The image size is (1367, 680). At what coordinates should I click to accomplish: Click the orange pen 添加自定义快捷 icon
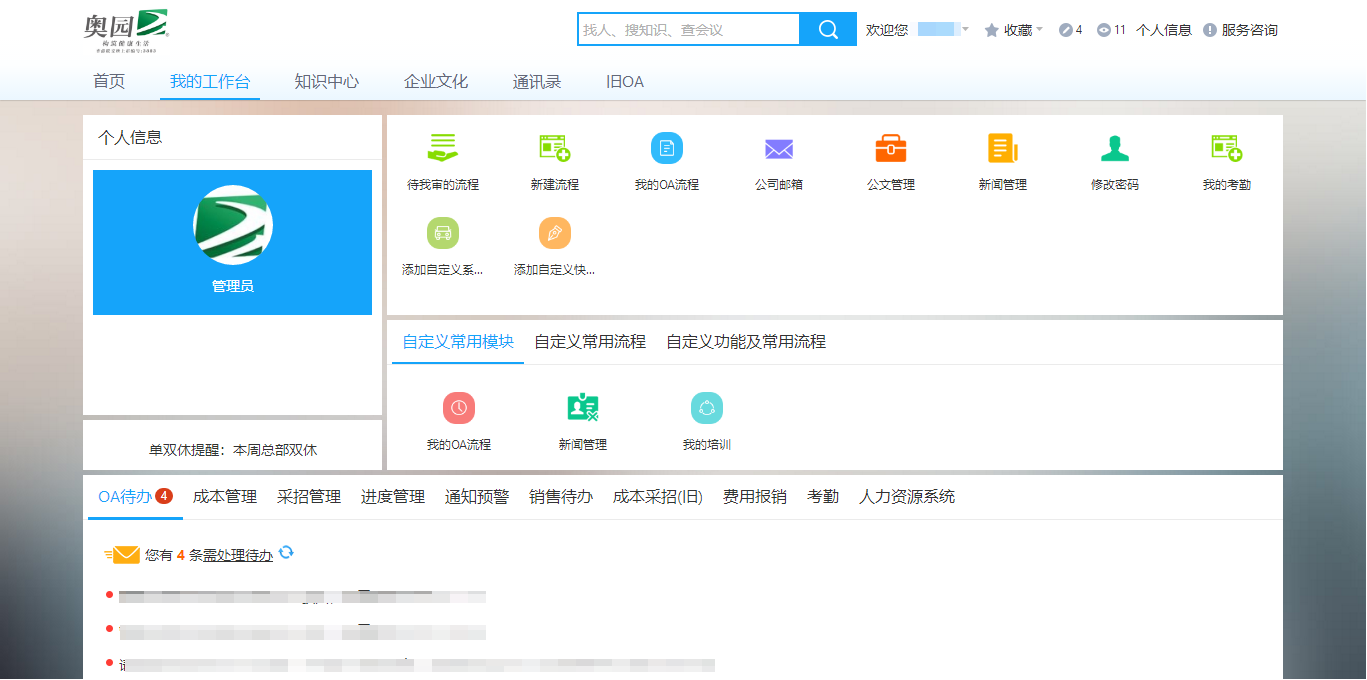pos(555,232)
